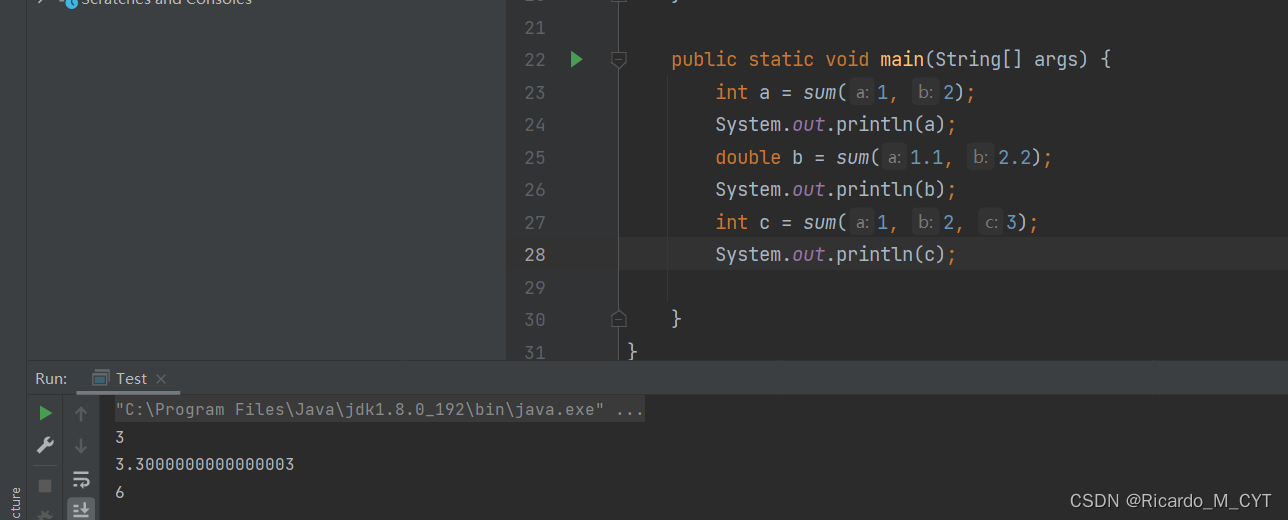This screenshot has width=1288, height=520.
Task: Click the println(b) statement on line 26
Action: click(835, 190)
